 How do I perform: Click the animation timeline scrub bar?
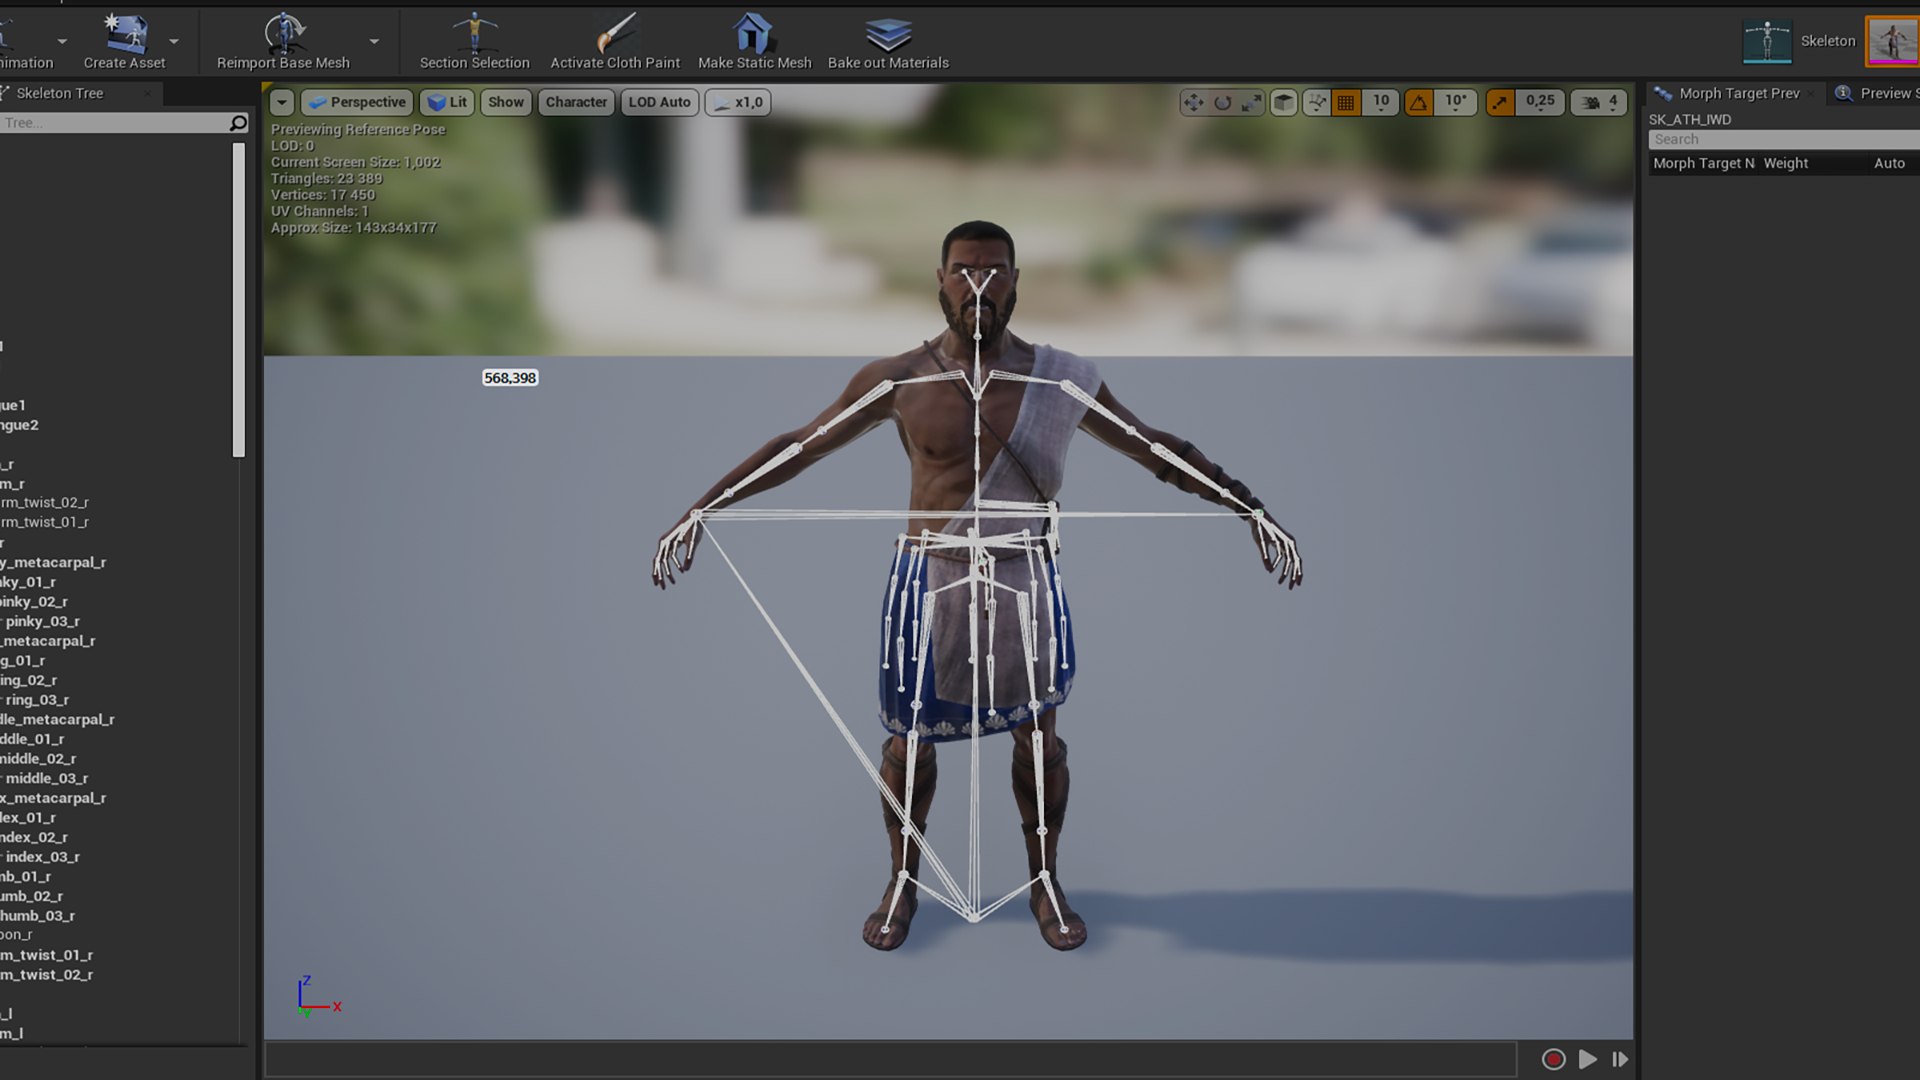click(x=890, y=1059)
